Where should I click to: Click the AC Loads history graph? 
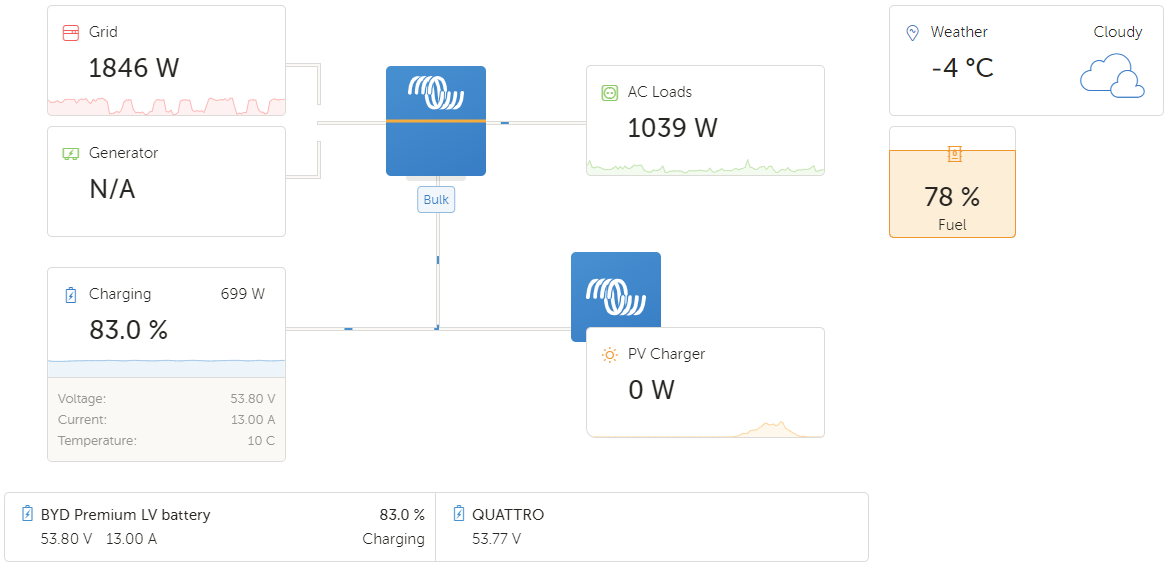pos(705,167)
